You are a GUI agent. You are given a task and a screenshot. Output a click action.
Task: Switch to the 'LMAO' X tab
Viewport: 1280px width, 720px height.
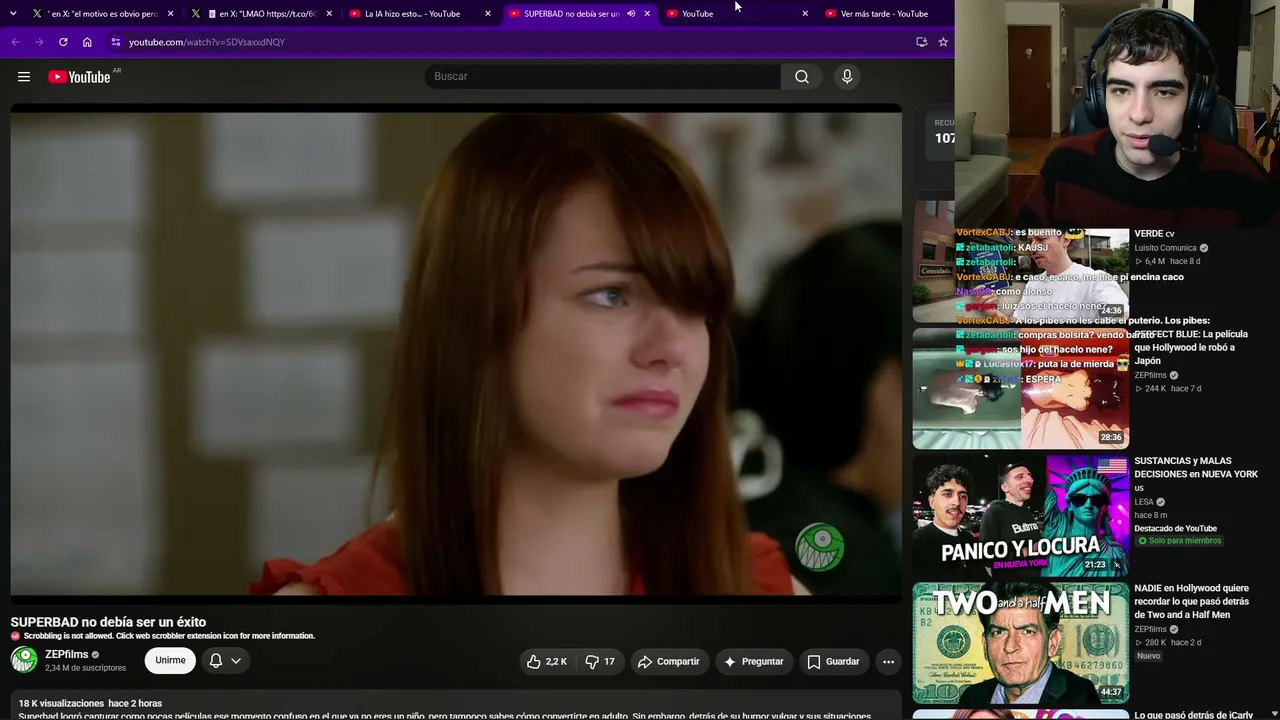coord(260,14)
